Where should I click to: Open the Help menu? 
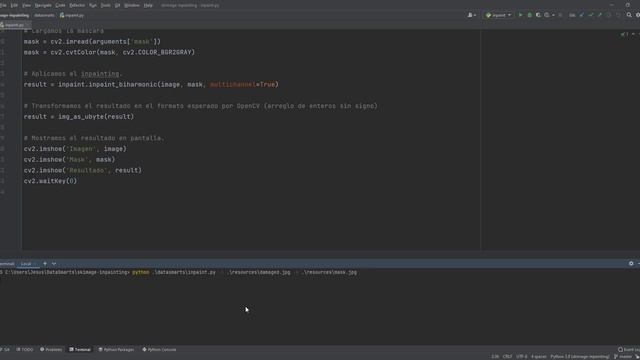148,5
